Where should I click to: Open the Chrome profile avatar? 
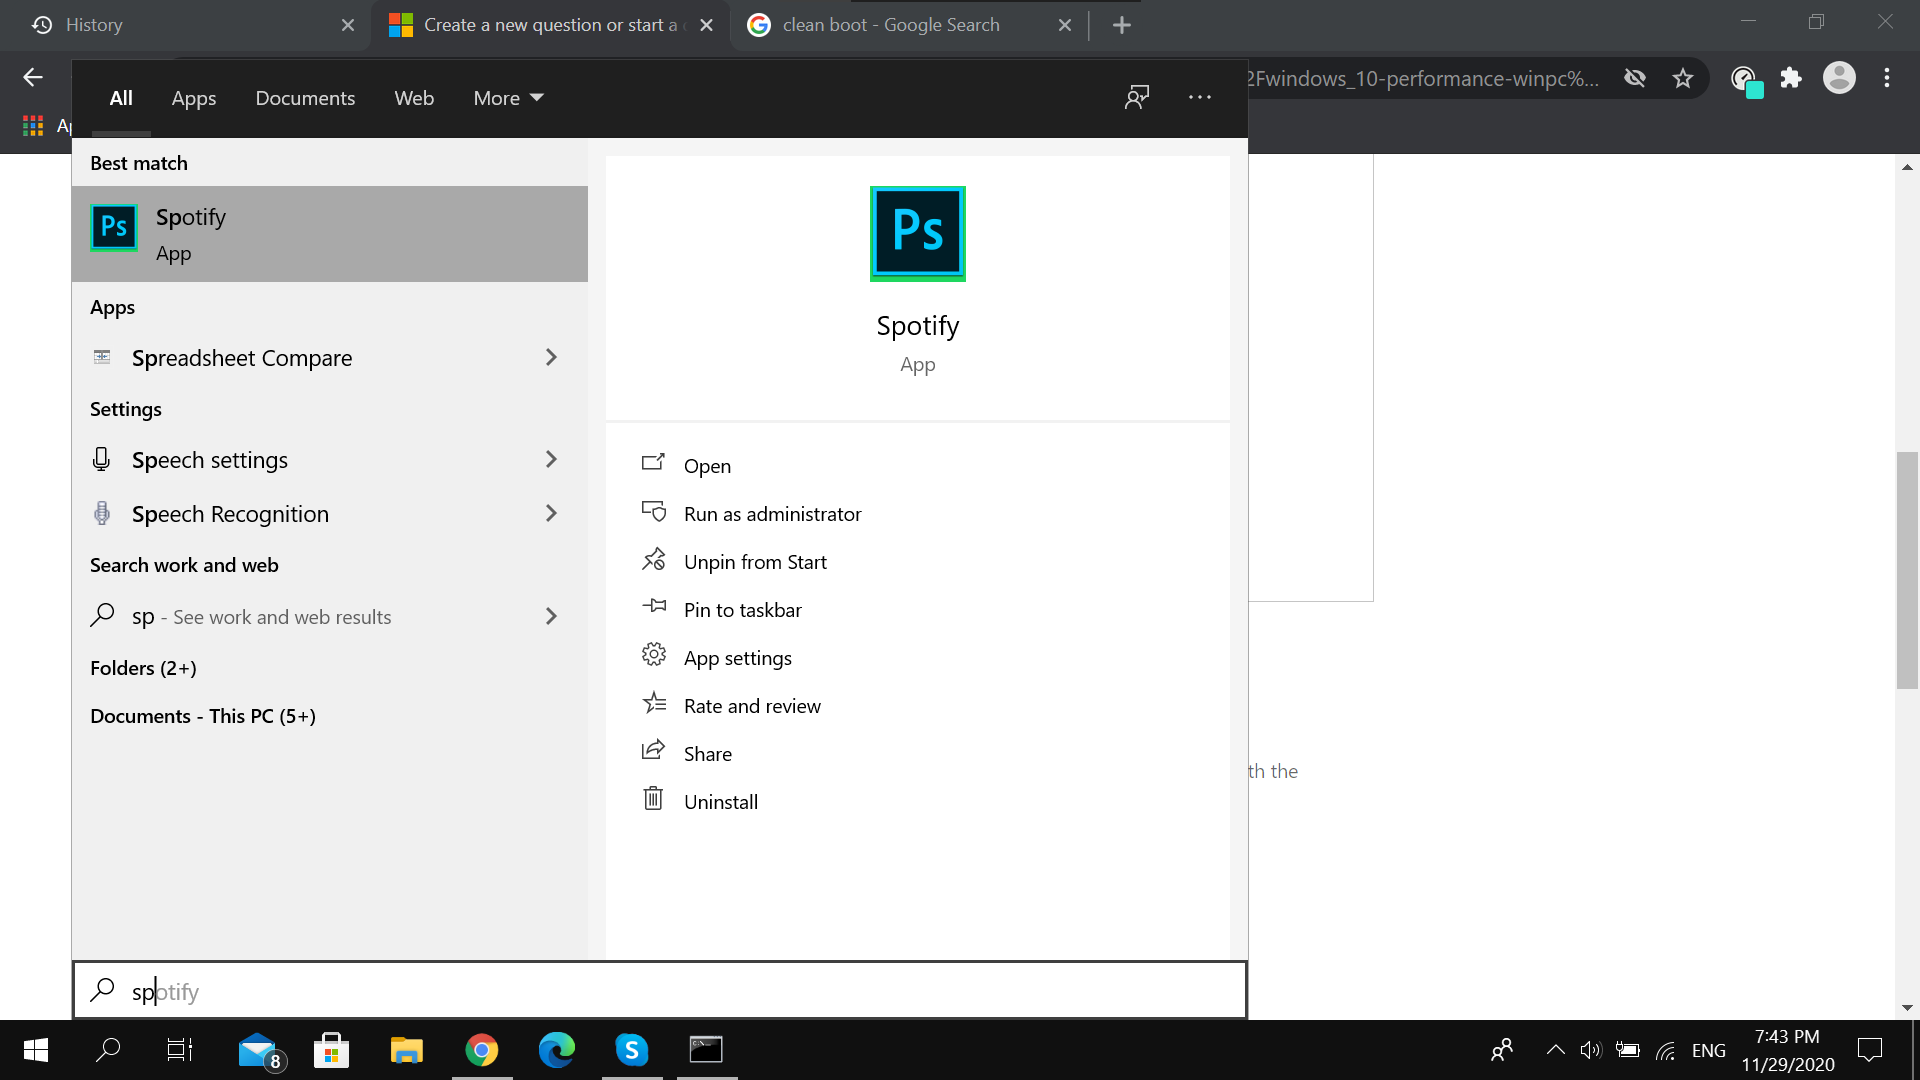1839,78
